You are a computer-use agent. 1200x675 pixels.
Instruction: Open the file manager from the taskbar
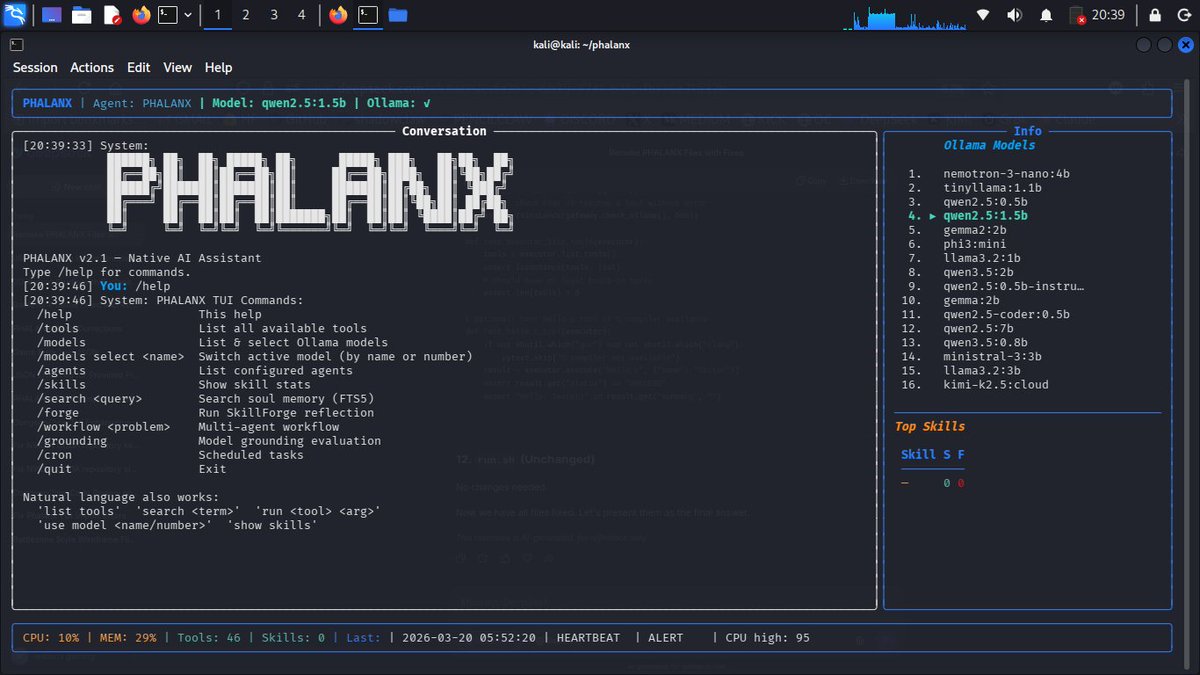pyautogui.click(x=82, y=15)
